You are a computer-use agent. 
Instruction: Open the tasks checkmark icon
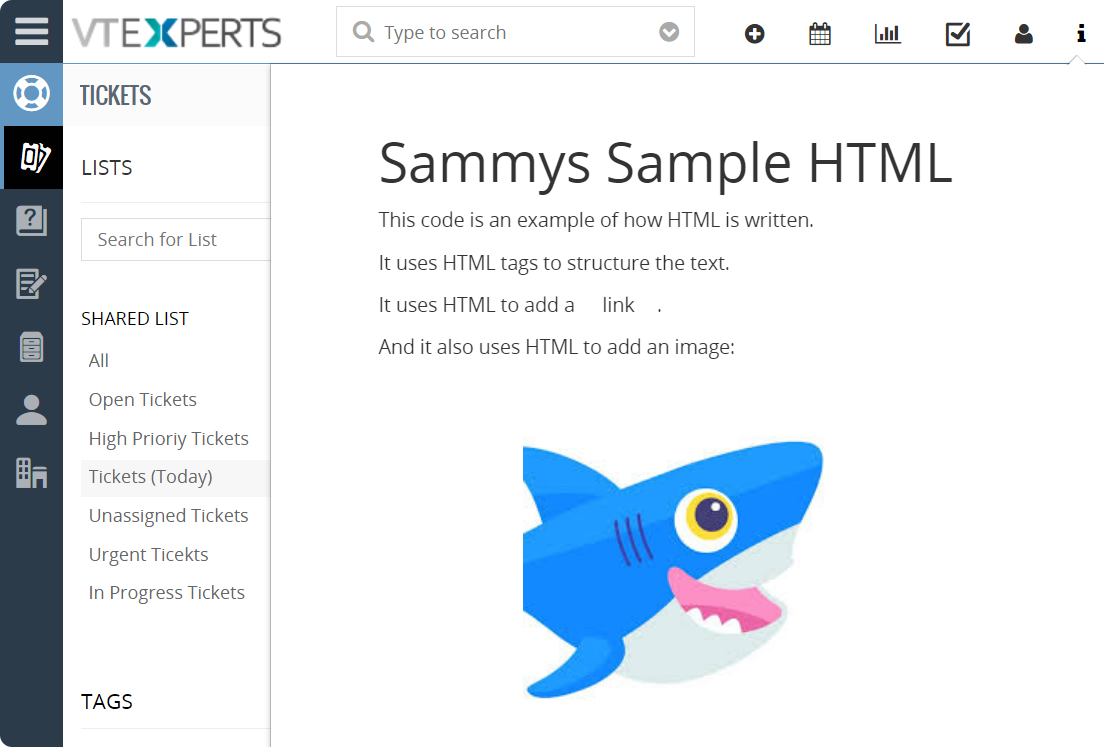point(958,33)
